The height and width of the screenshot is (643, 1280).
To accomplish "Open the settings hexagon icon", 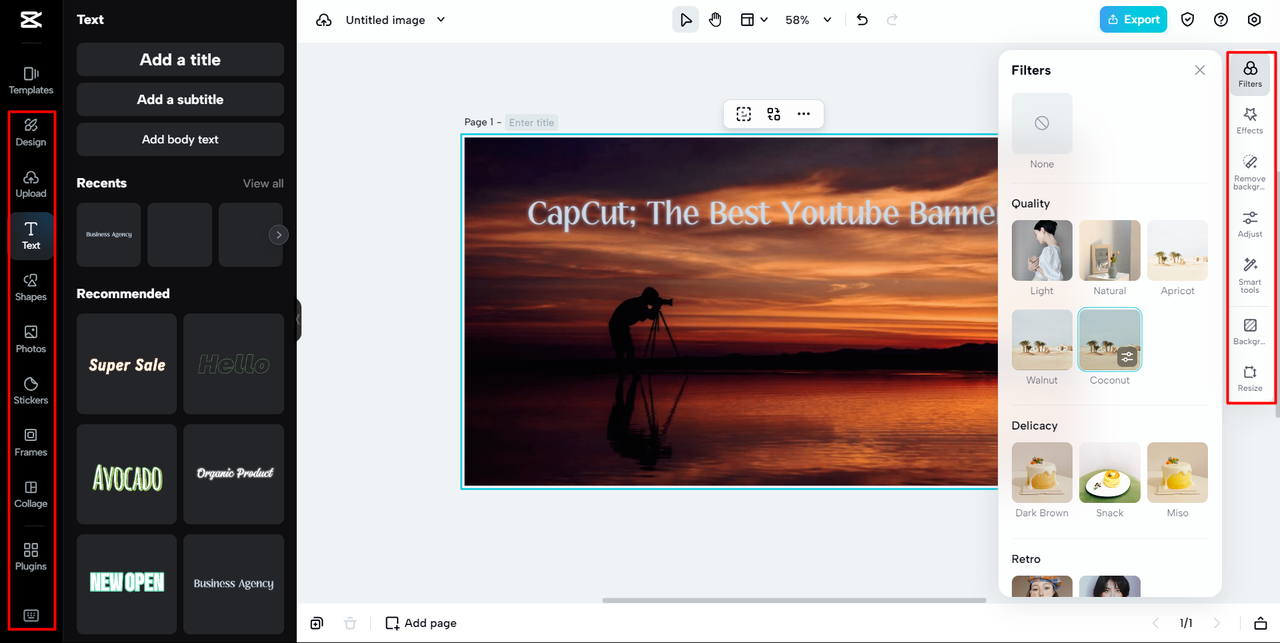I will (x=1254, y=20).
